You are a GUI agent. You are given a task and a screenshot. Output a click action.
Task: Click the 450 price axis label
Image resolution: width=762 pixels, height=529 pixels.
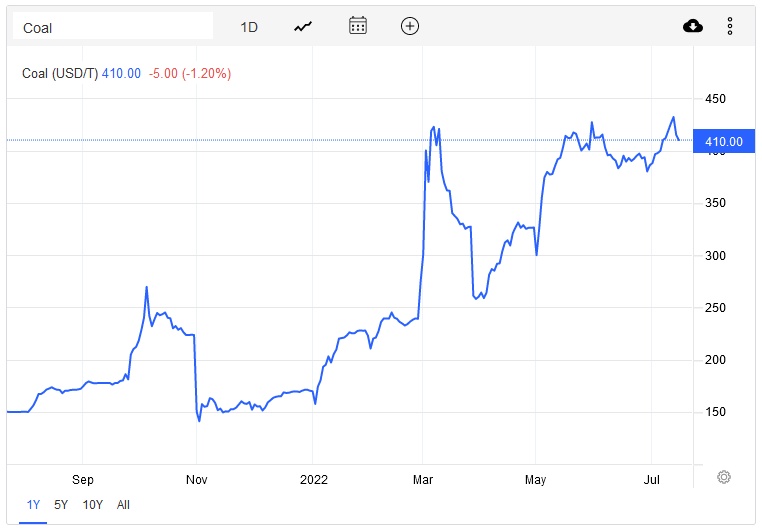coord(716,99)
